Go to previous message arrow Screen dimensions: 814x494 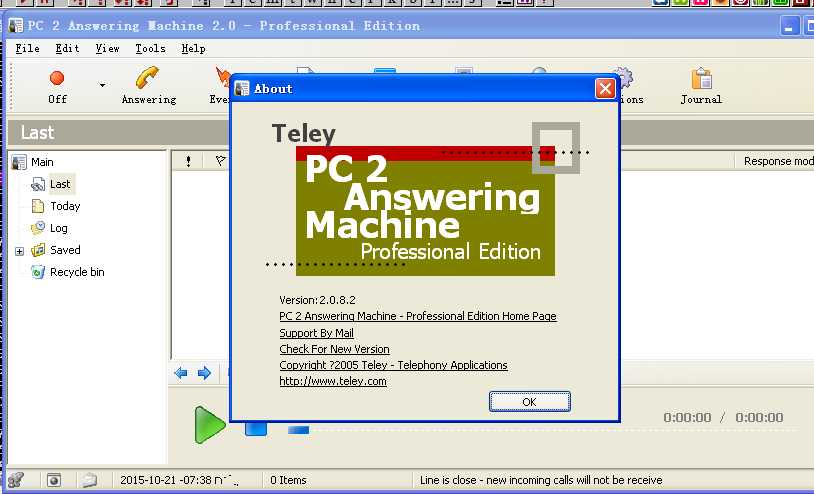pyautogui.click(x=181, y=373)
